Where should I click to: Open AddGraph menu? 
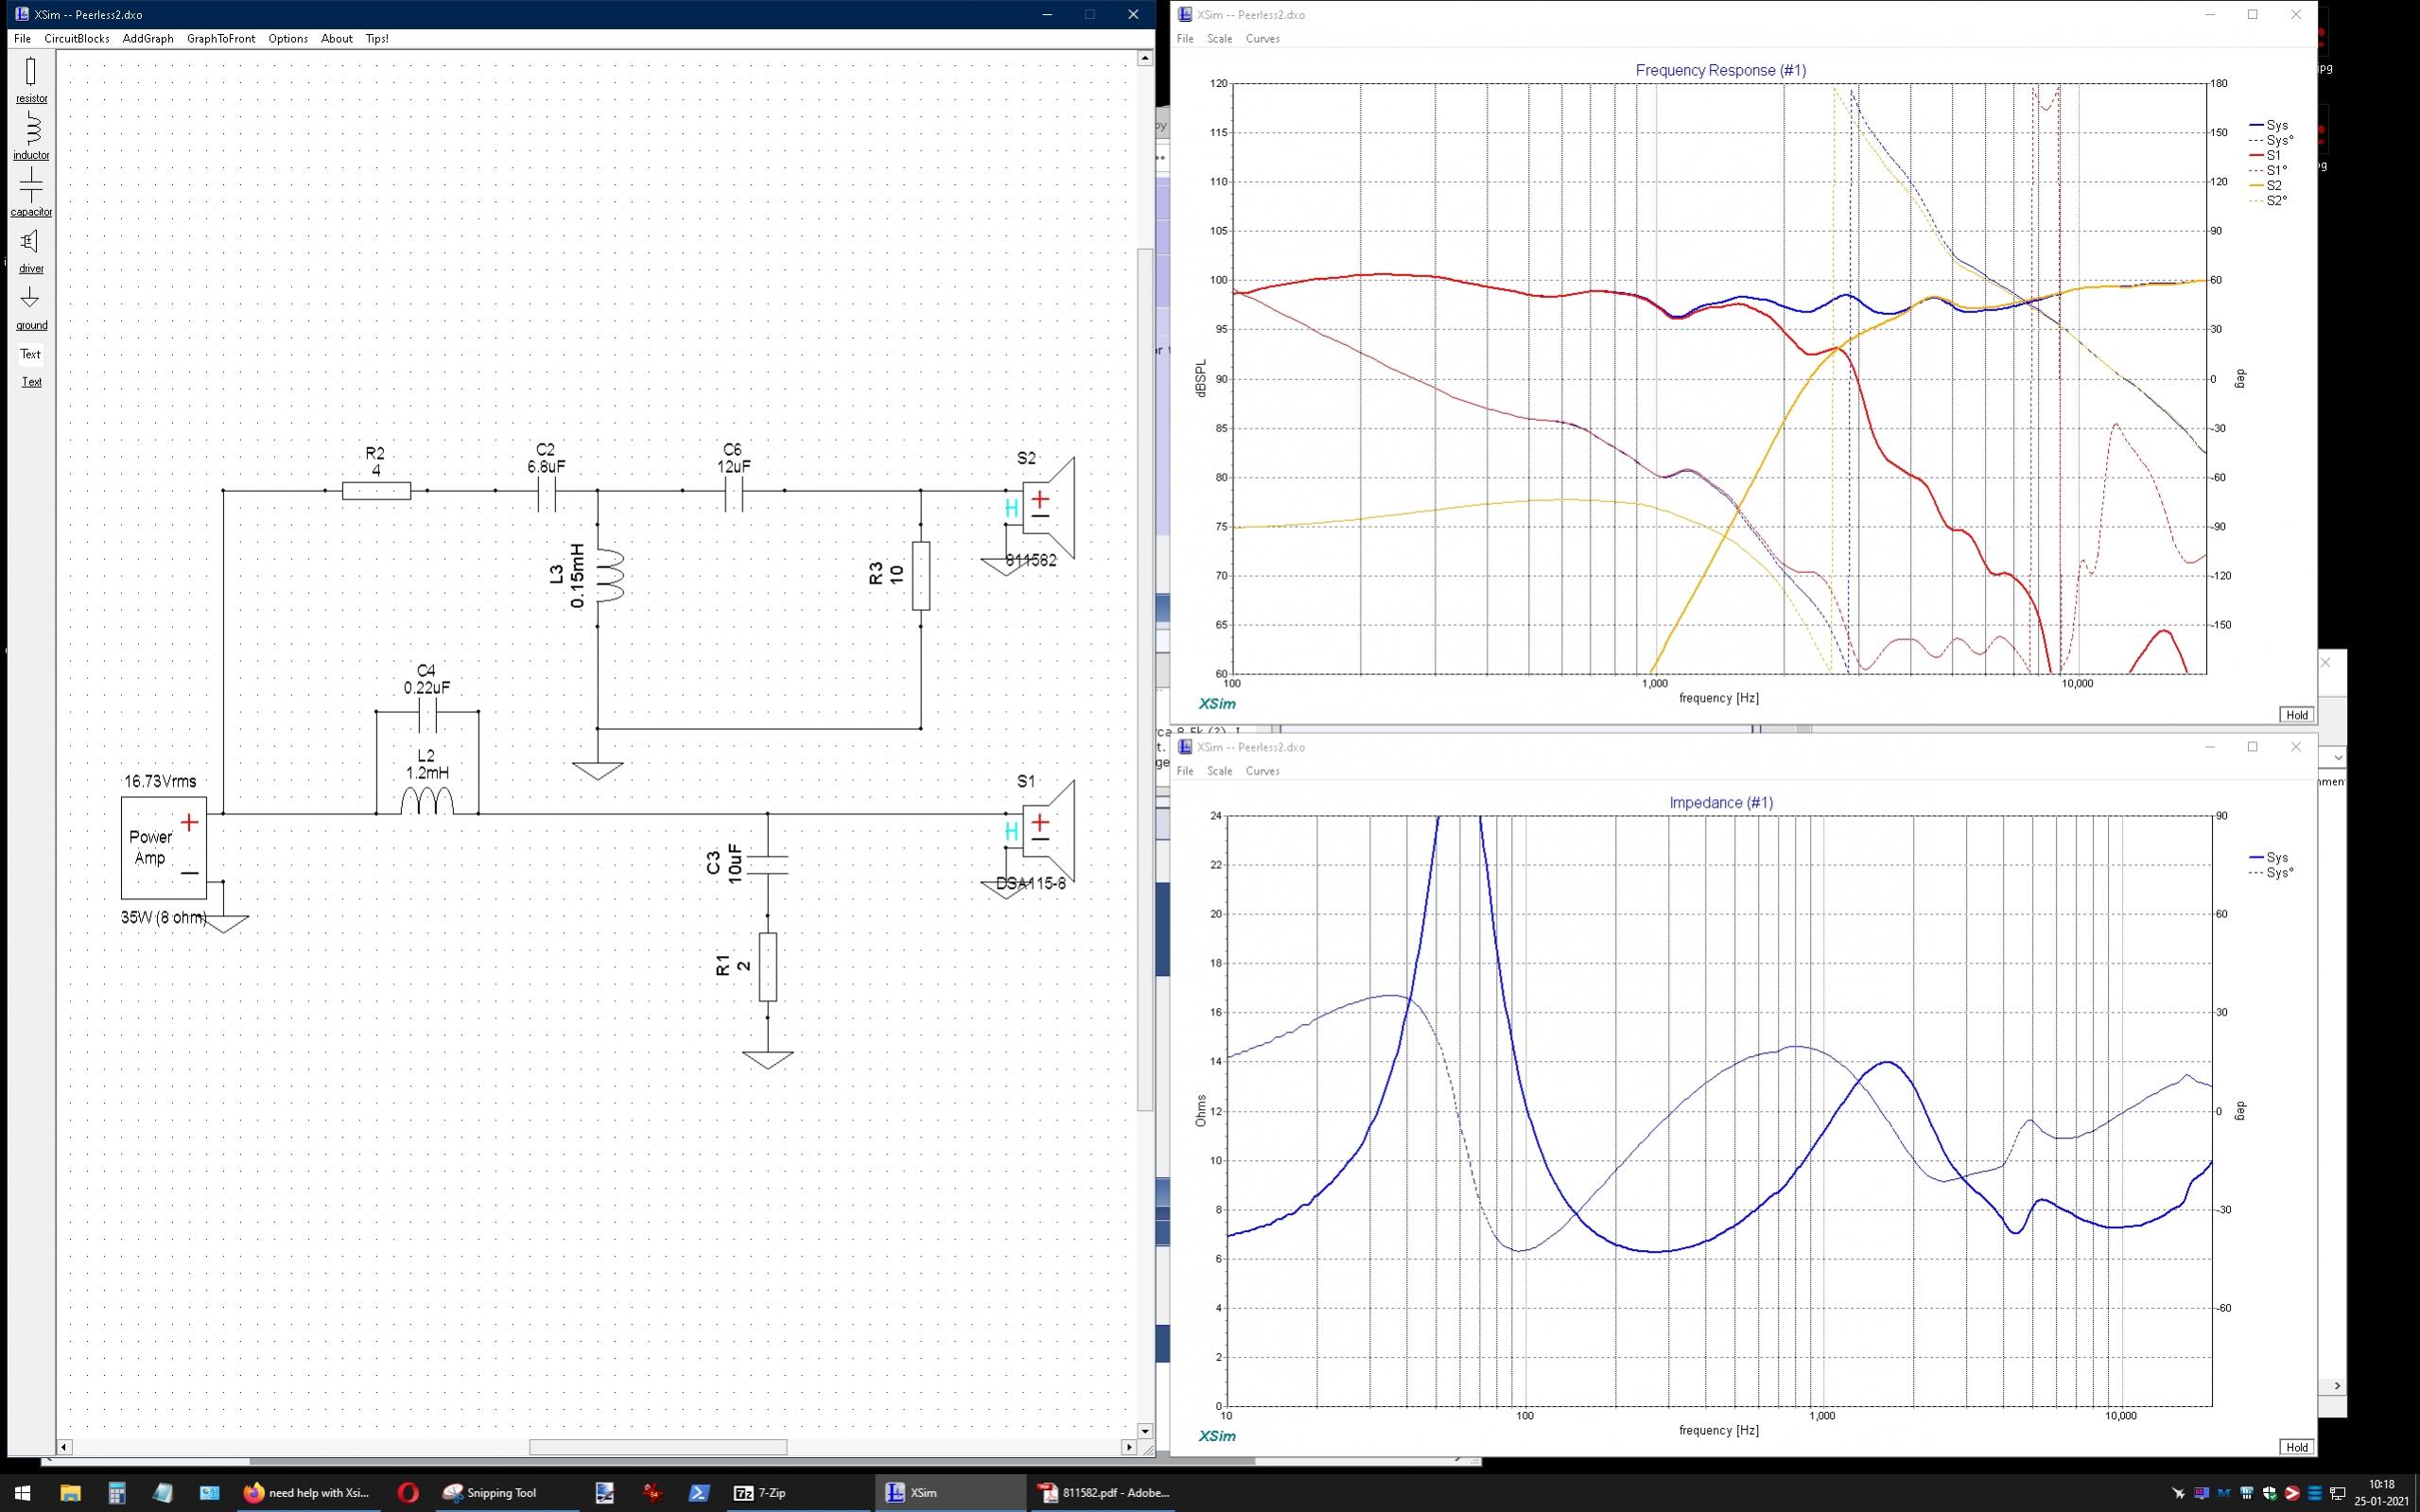(148, 39)
